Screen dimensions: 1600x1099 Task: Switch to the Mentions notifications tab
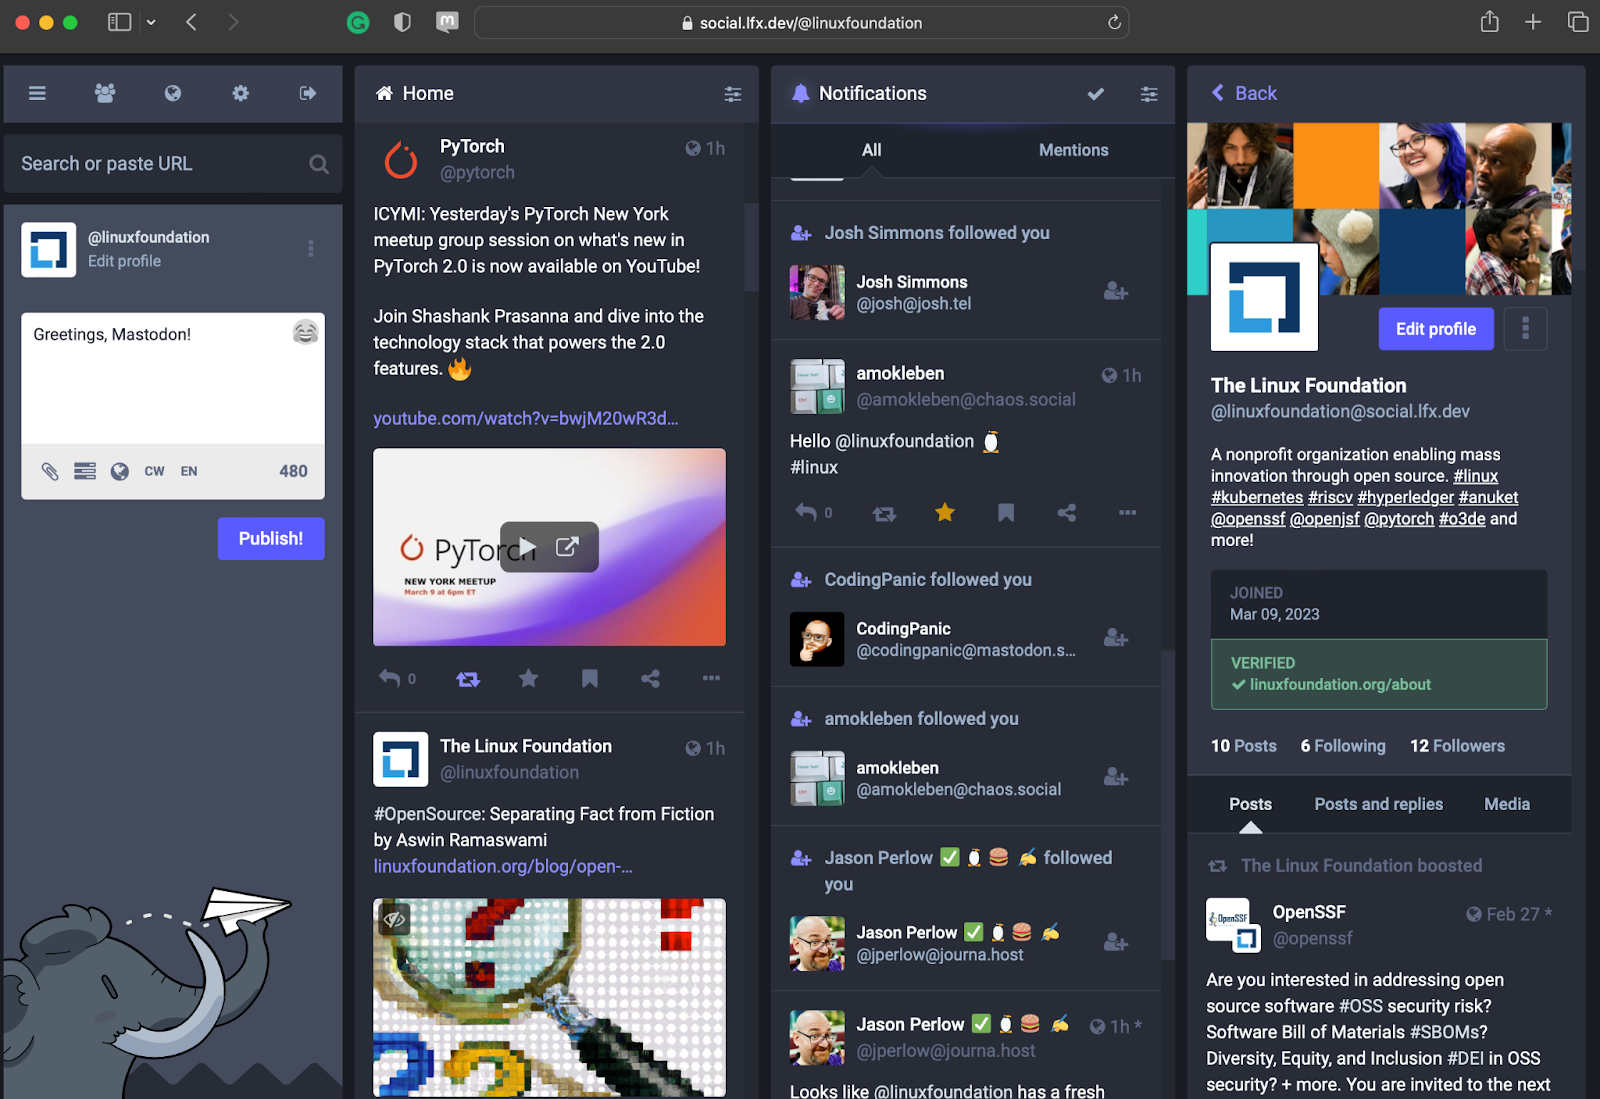click(x=1073, y=150)
